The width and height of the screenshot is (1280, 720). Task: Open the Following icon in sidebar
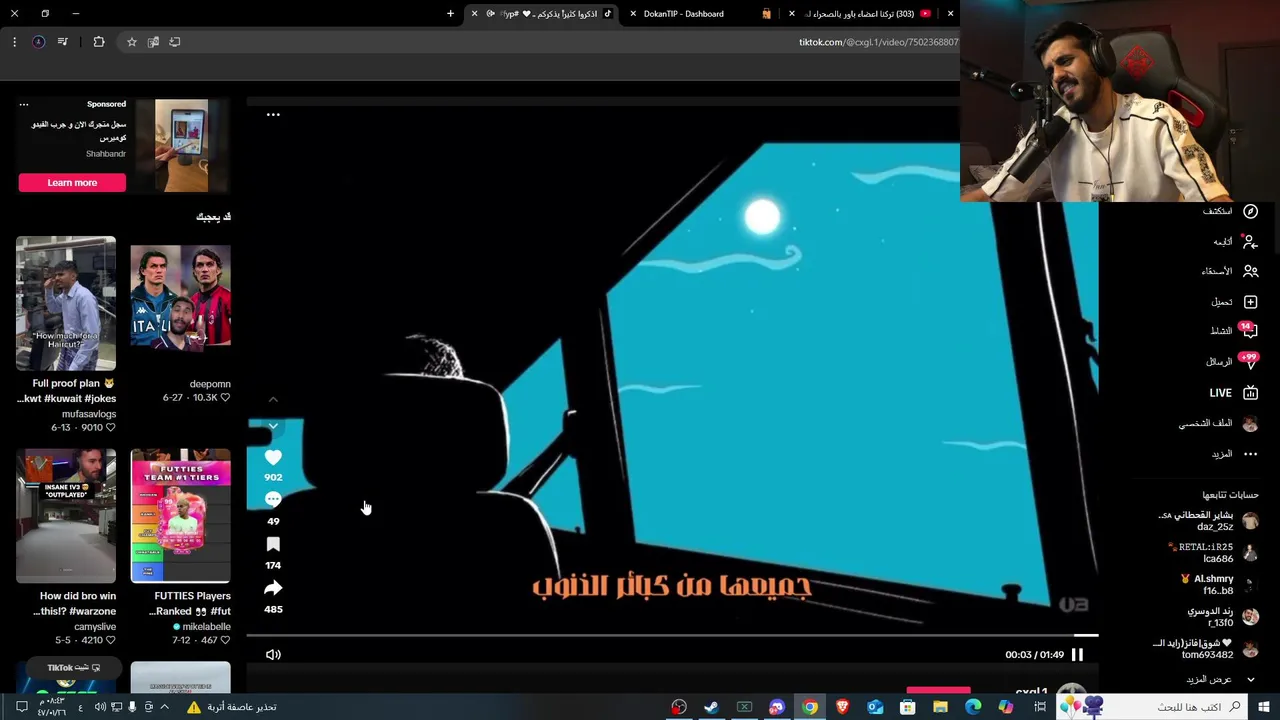1250,241
